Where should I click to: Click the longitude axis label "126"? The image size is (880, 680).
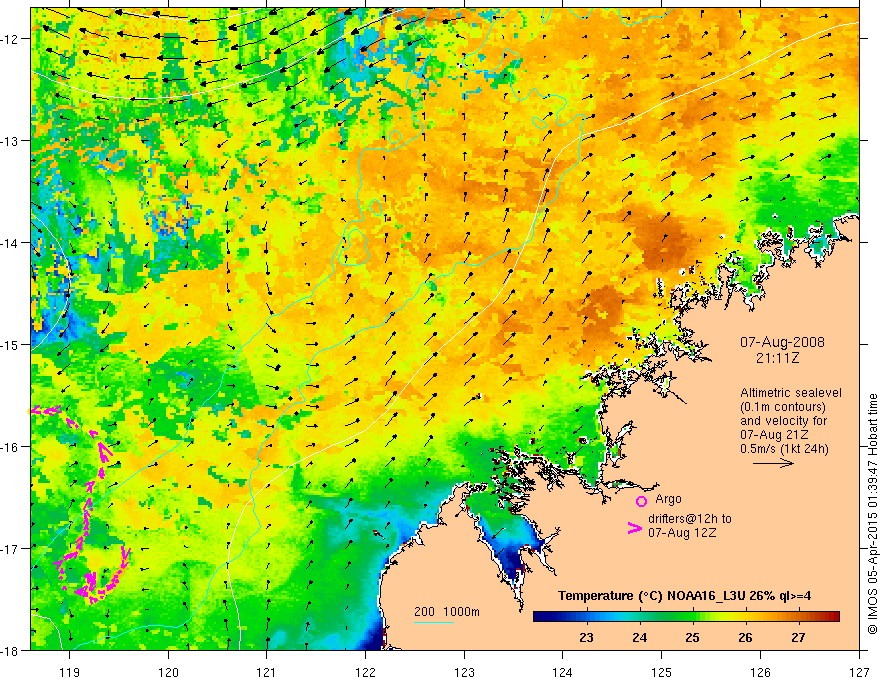point(760,672)
